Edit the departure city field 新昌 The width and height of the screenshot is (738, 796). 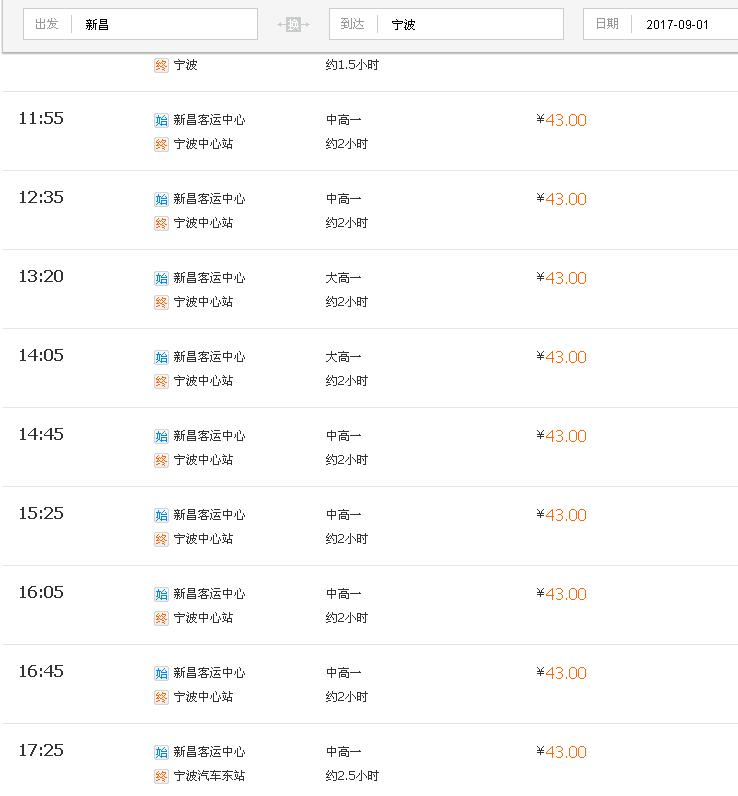[x=165, y=24]
